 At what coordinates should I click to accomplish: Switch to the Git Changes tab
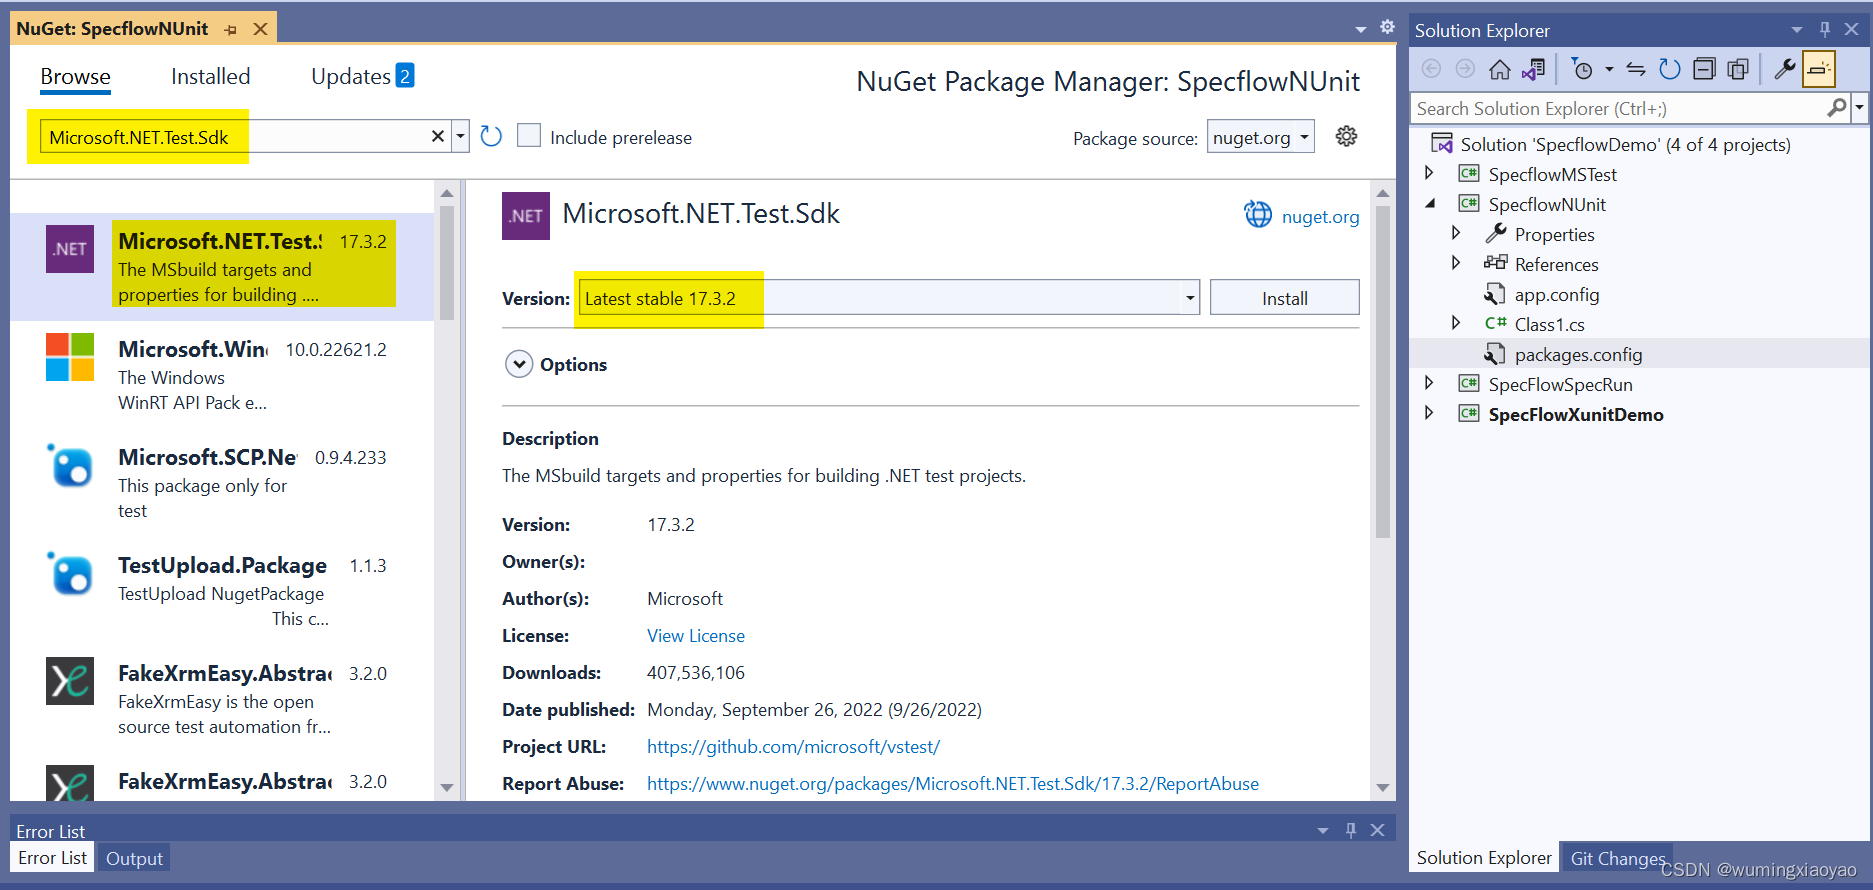pyautogui.click(x=1617, y=858)
